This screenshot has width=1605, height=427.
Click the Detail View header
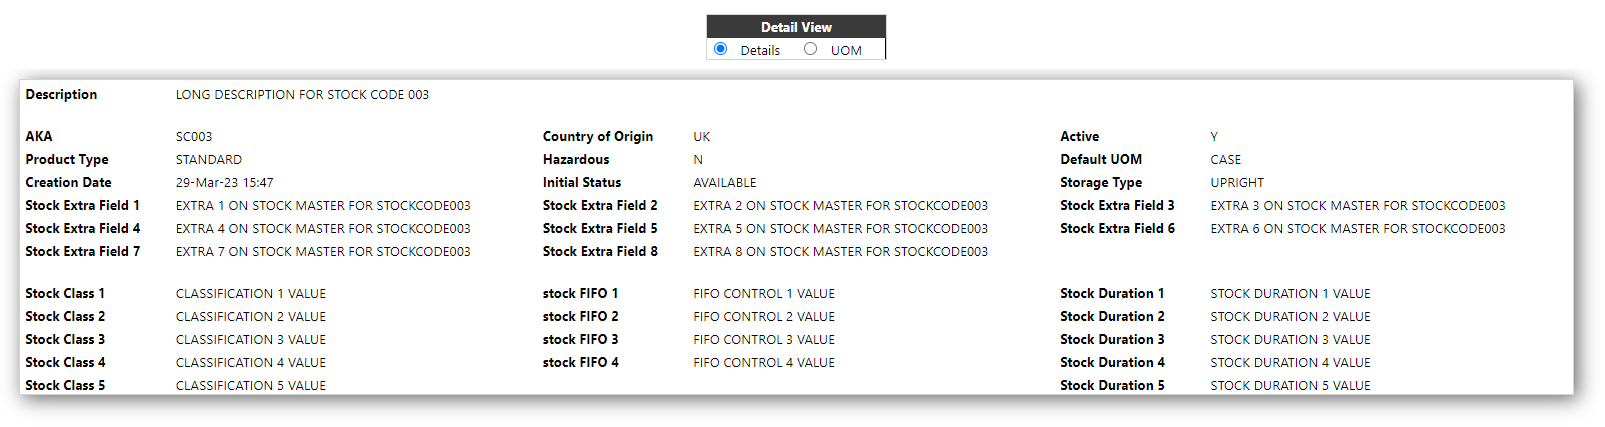(796, 27)
